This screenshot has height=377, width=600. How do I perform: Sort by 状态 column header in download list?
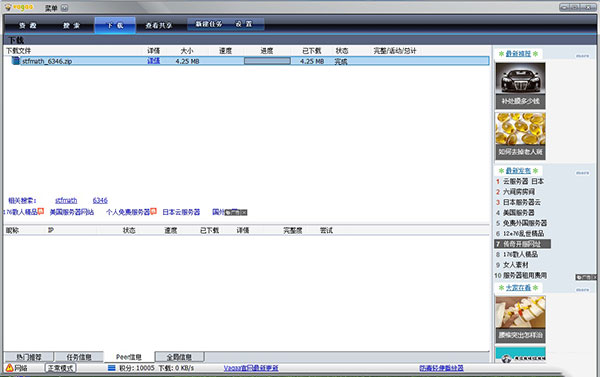[x=342, y=51]
